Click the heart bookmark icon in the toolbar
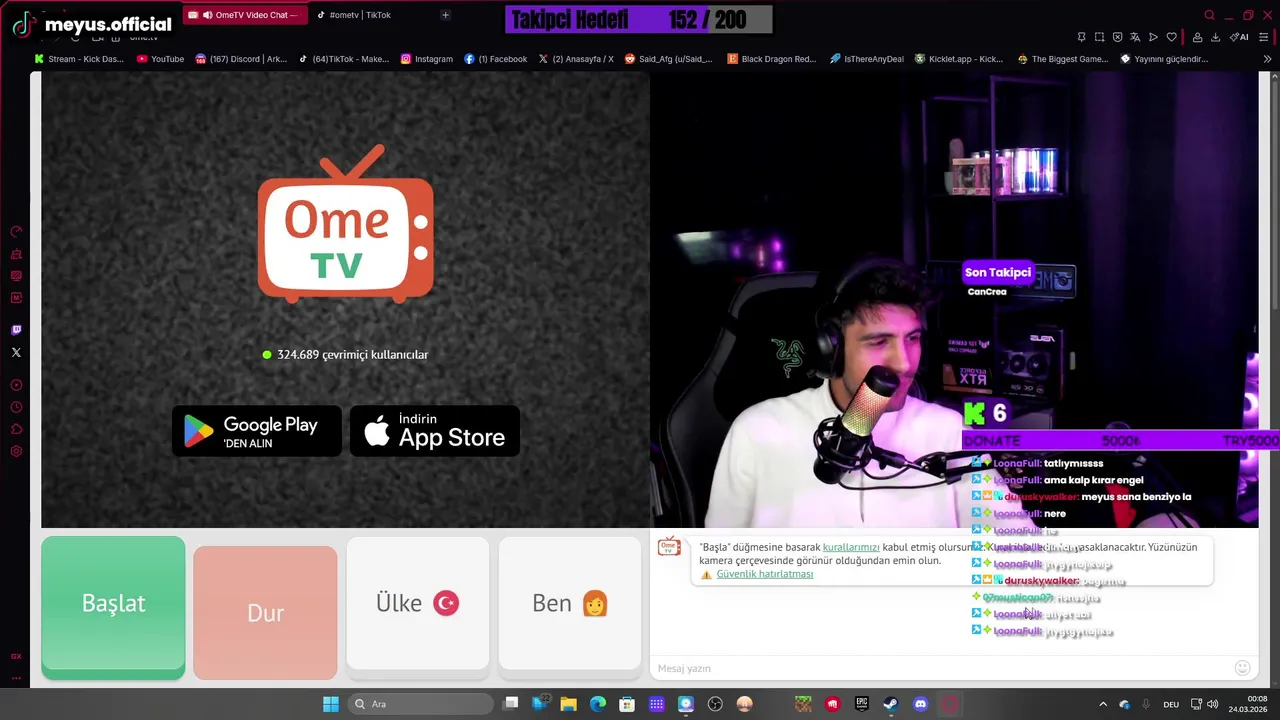 pos(1171,37)
